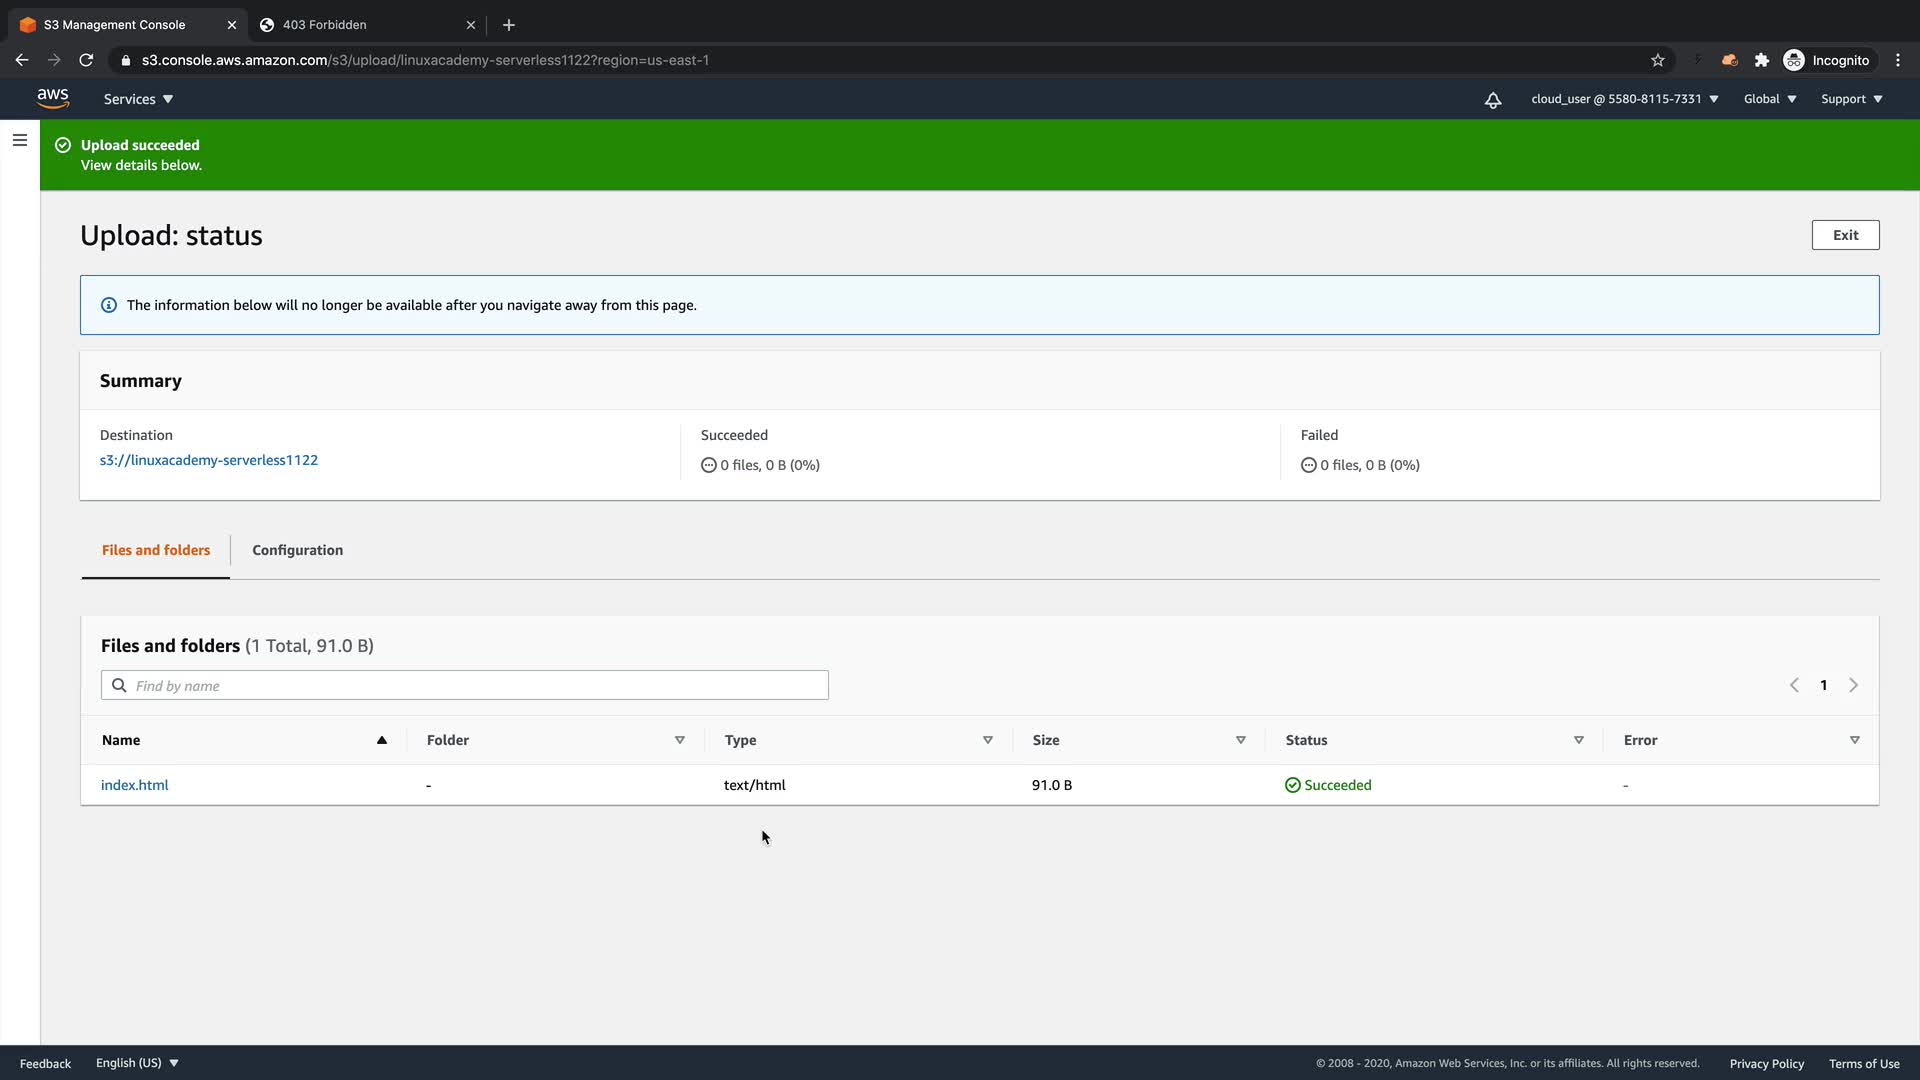Bookmark page with star icon
This screenshot has width=1920, height=1080.
coord(1658,60)
